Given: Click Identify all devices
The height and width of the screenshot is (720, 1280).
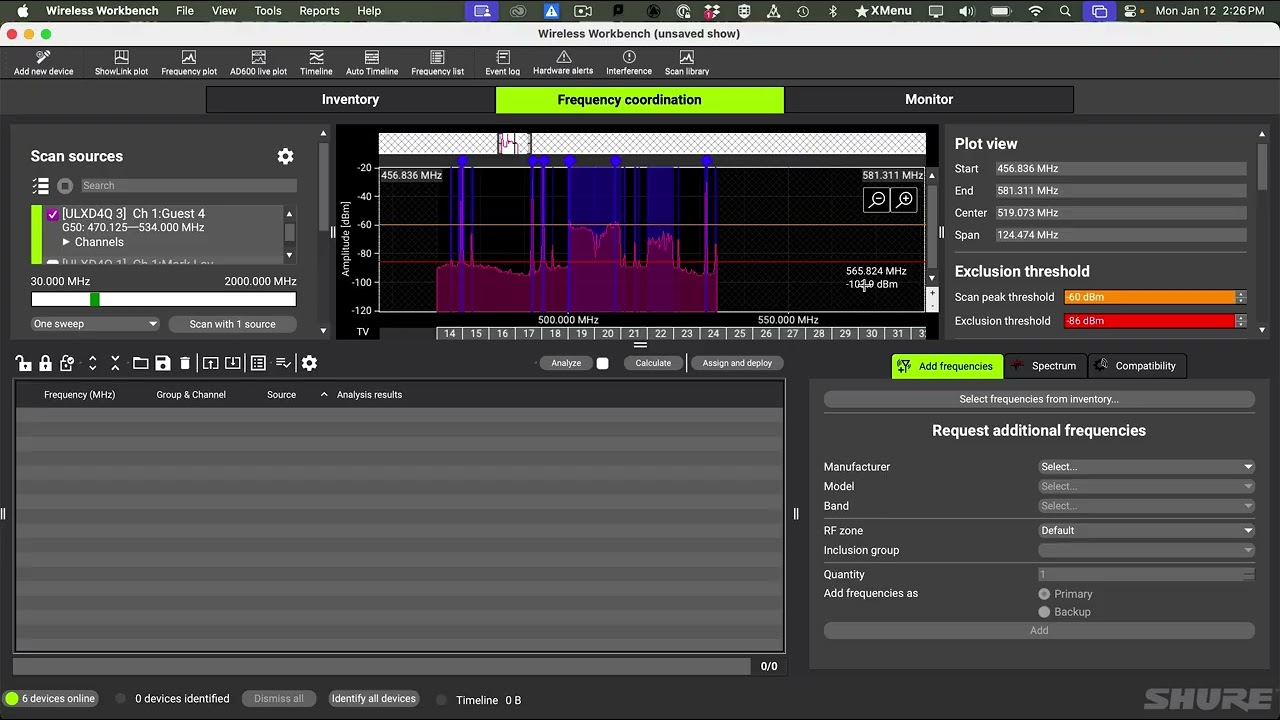Looking at the screenshot, I should point(374,698).
